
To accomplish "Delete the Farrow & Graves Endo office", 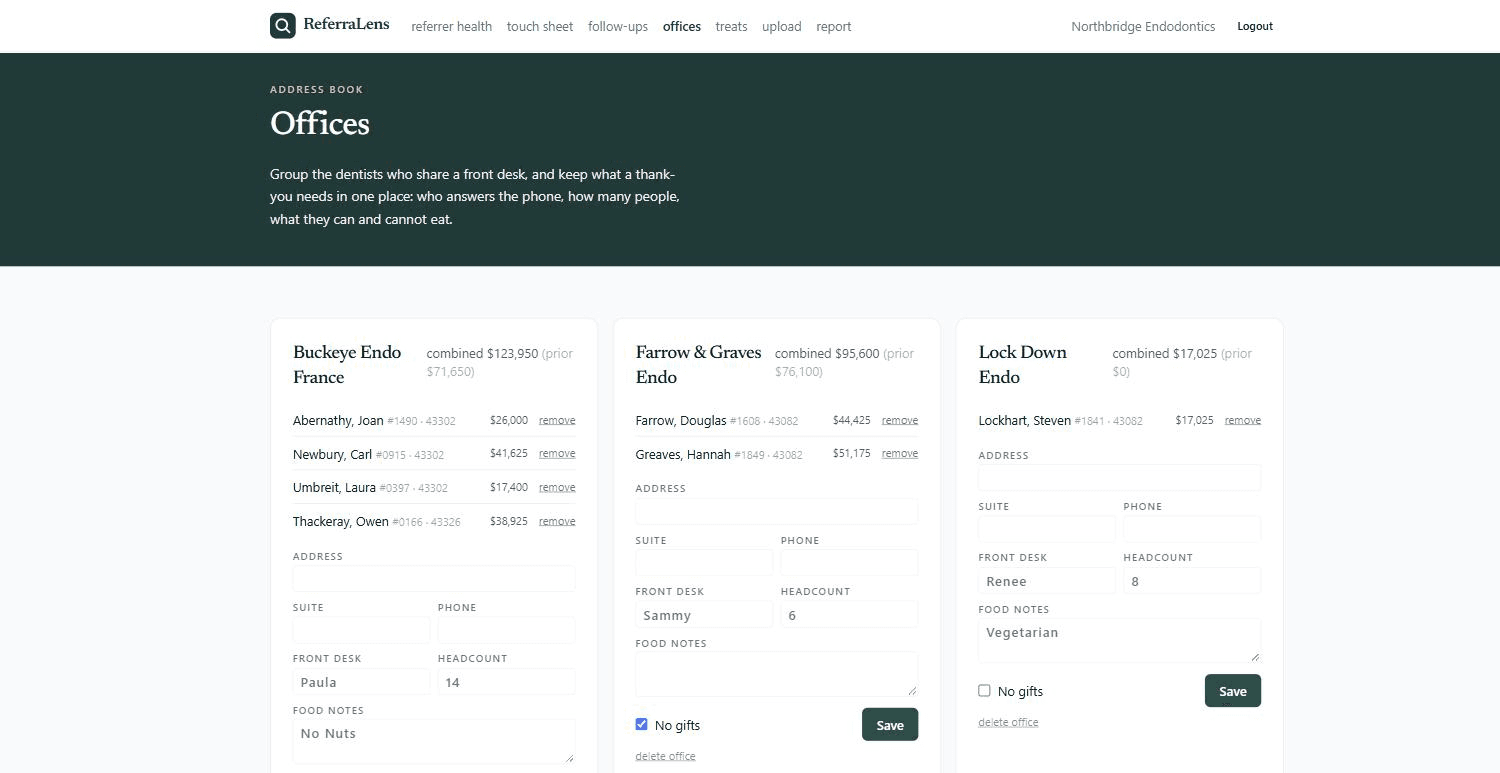I will [x=665, y=756].
